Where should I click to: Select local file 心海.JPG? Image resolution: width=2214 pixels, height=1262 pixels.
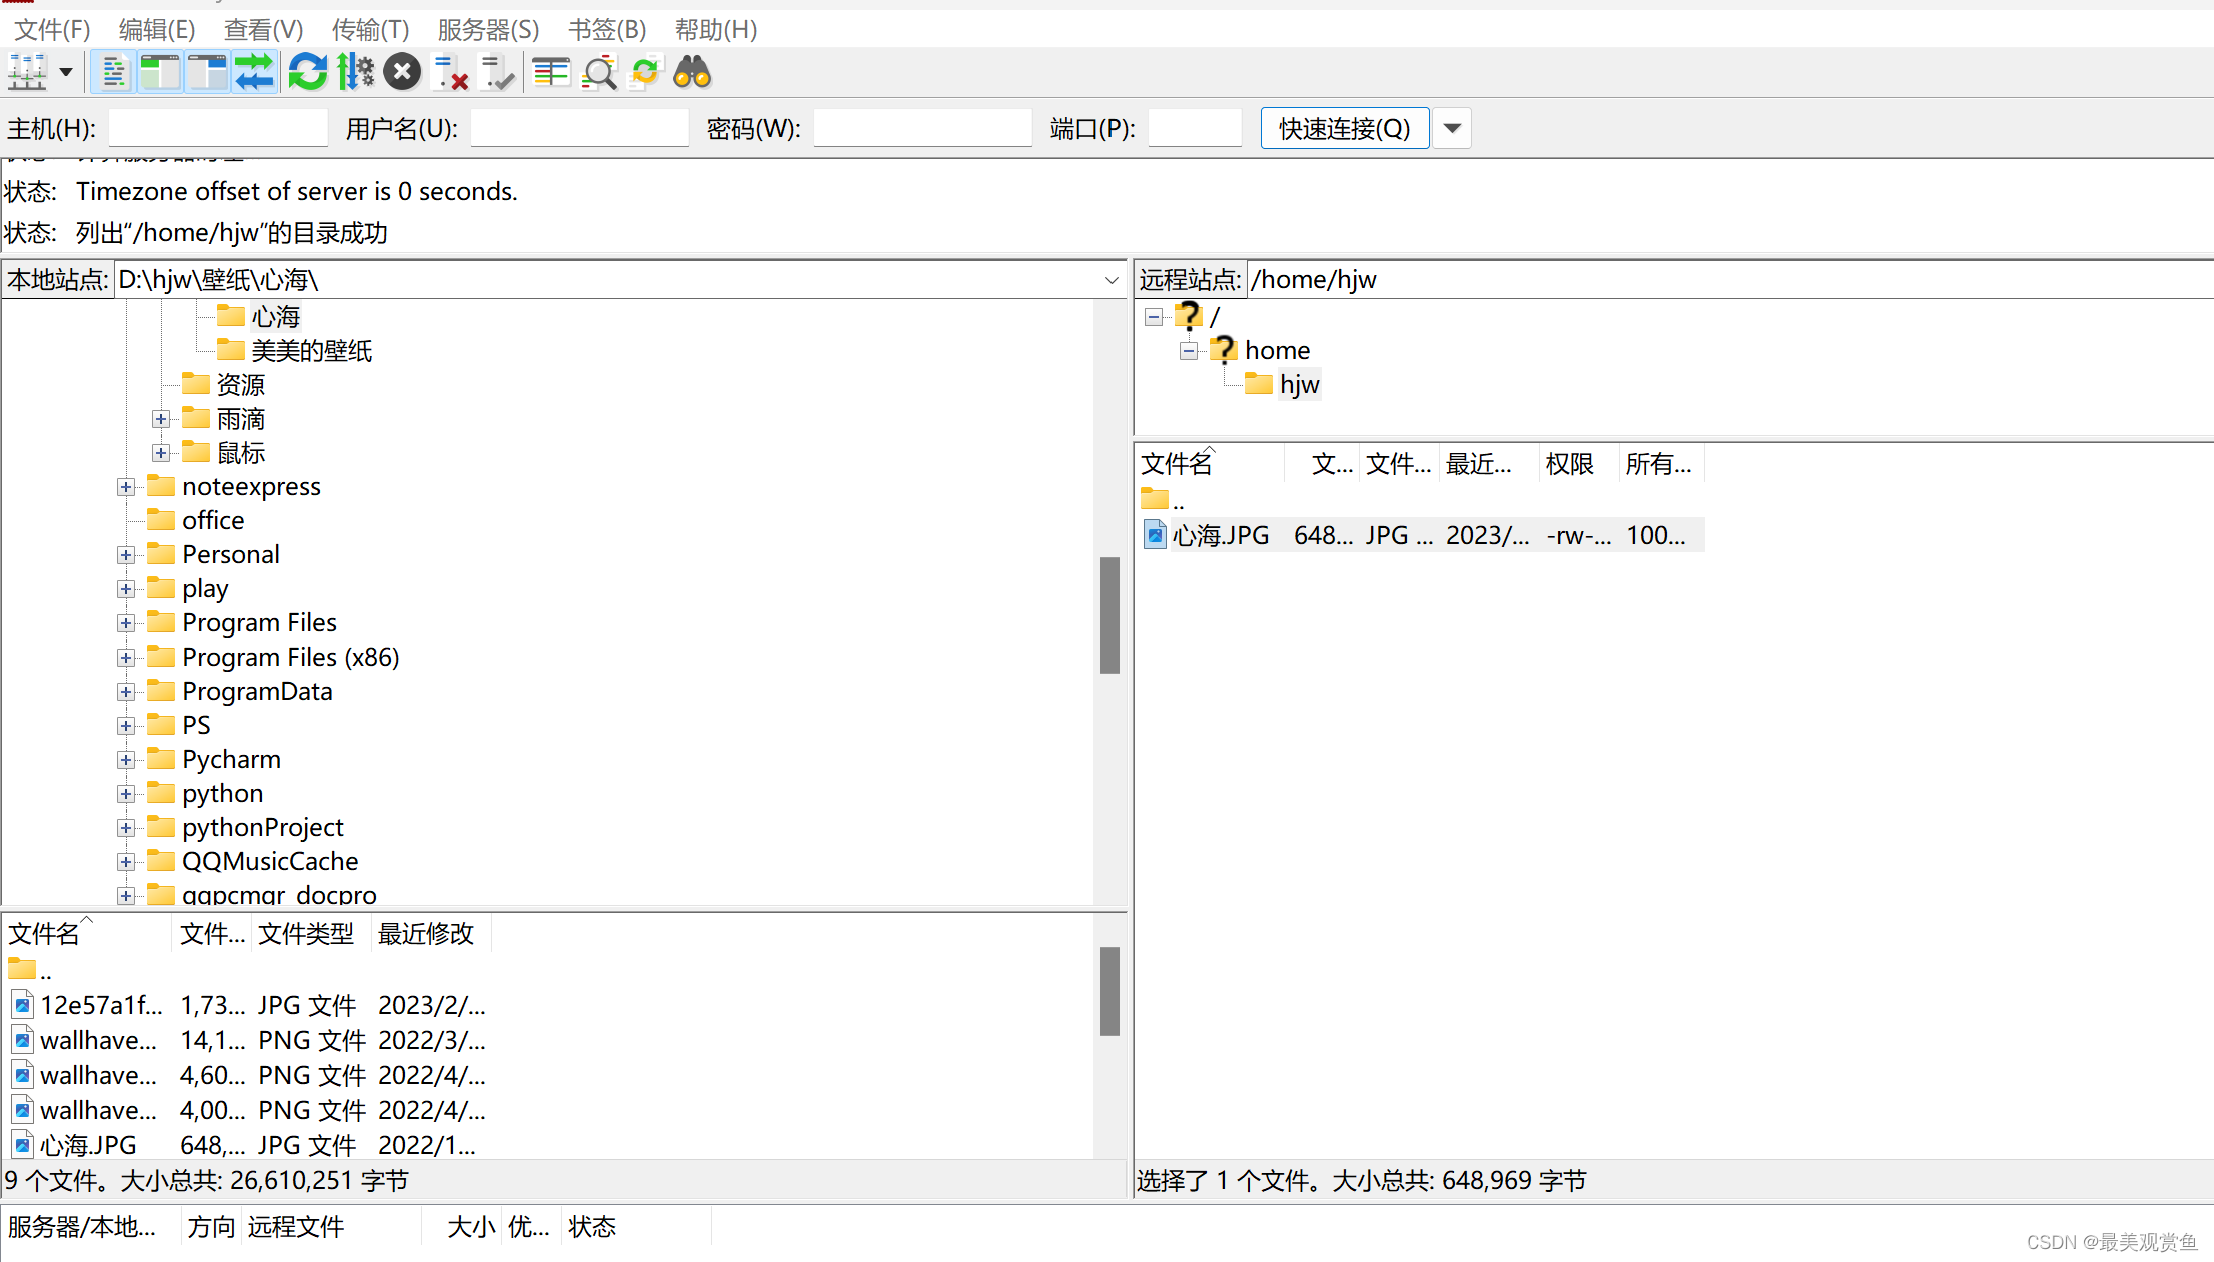(248, 1145)
